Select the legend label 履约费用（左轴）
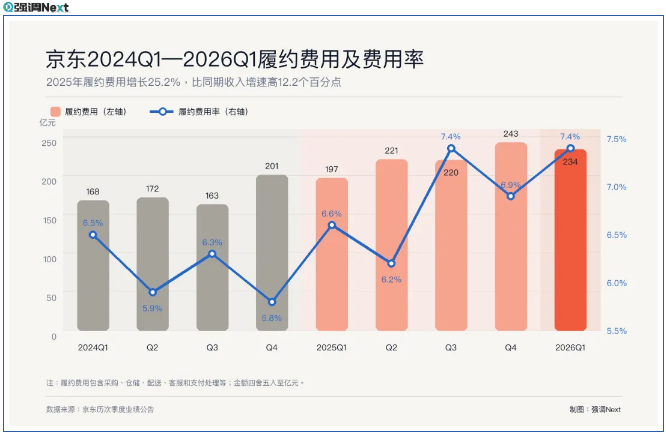The width and height of the screenshot is (666, 433). [96, 112]
